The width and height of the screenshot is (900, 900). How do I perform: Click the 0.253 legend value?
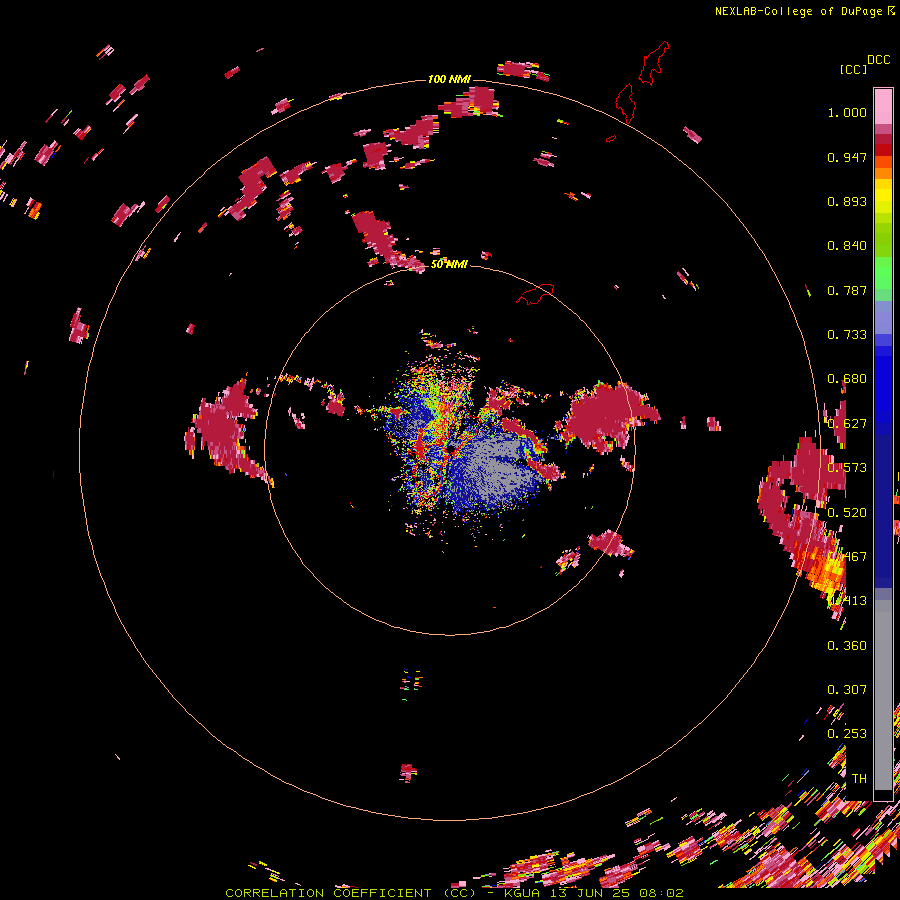847,734
